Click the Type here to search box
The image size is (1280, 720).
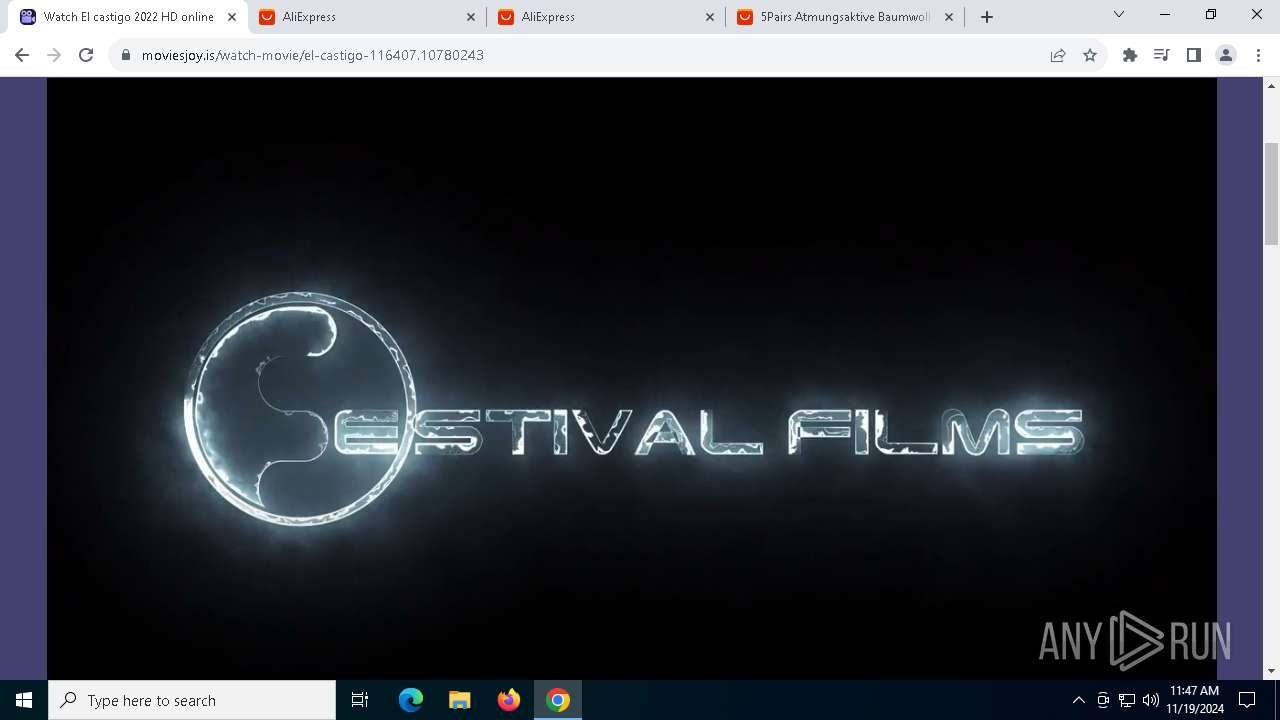coord(192,700)
